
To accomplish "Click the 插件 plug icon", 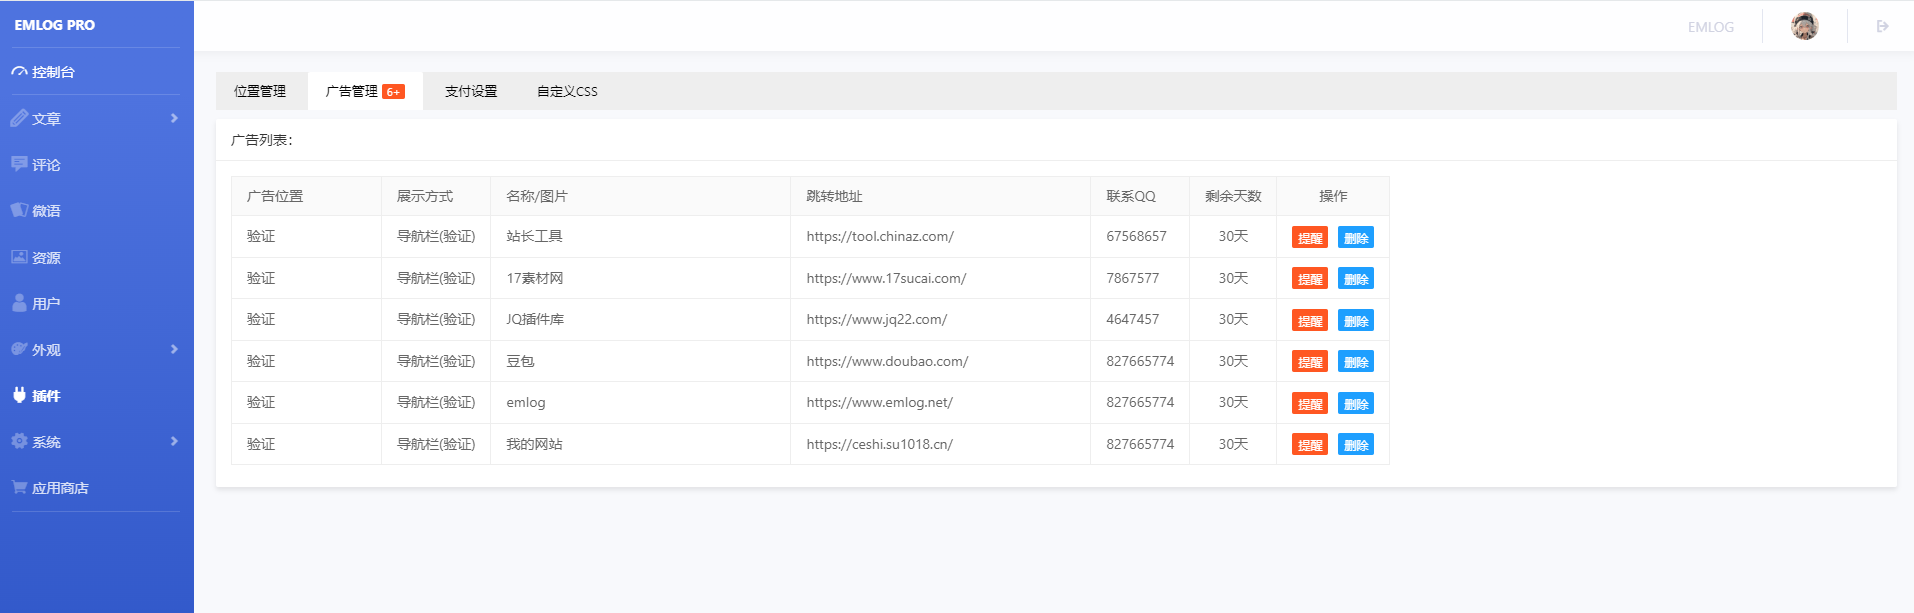I will point(19,395).
